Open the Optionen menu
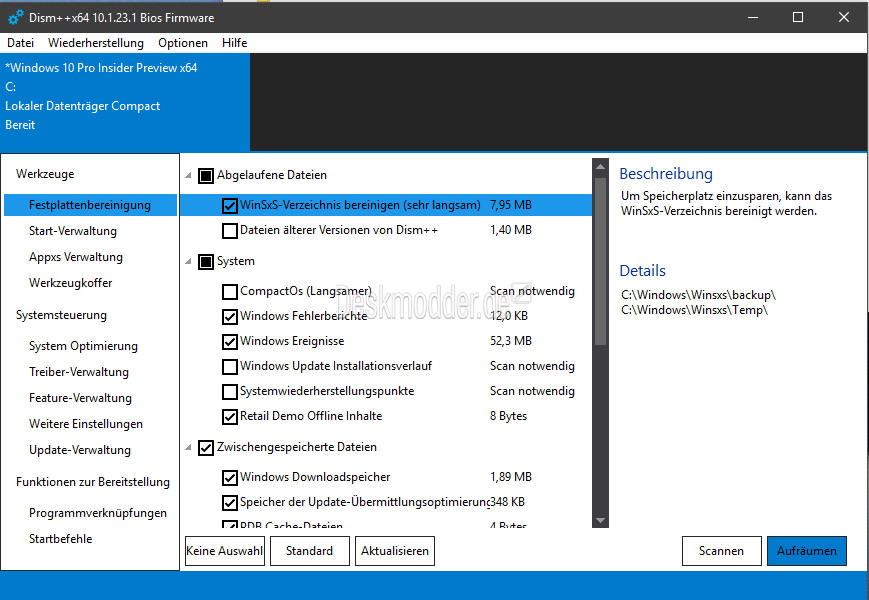This screenshot has height=600, width=869. click(x=183, y=43)
